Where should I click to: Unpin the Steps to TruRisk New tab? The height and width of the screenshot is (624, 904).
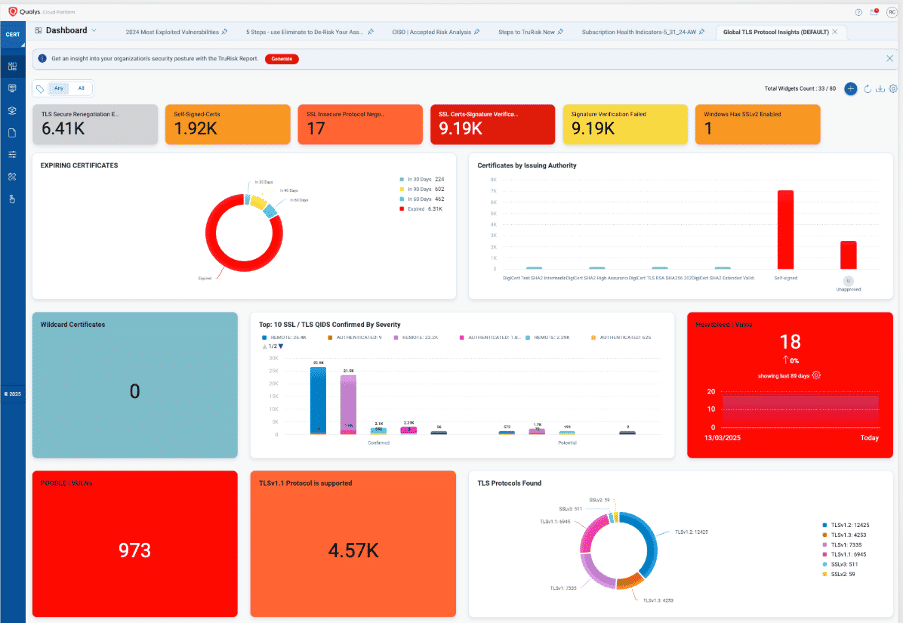(560, 32)
